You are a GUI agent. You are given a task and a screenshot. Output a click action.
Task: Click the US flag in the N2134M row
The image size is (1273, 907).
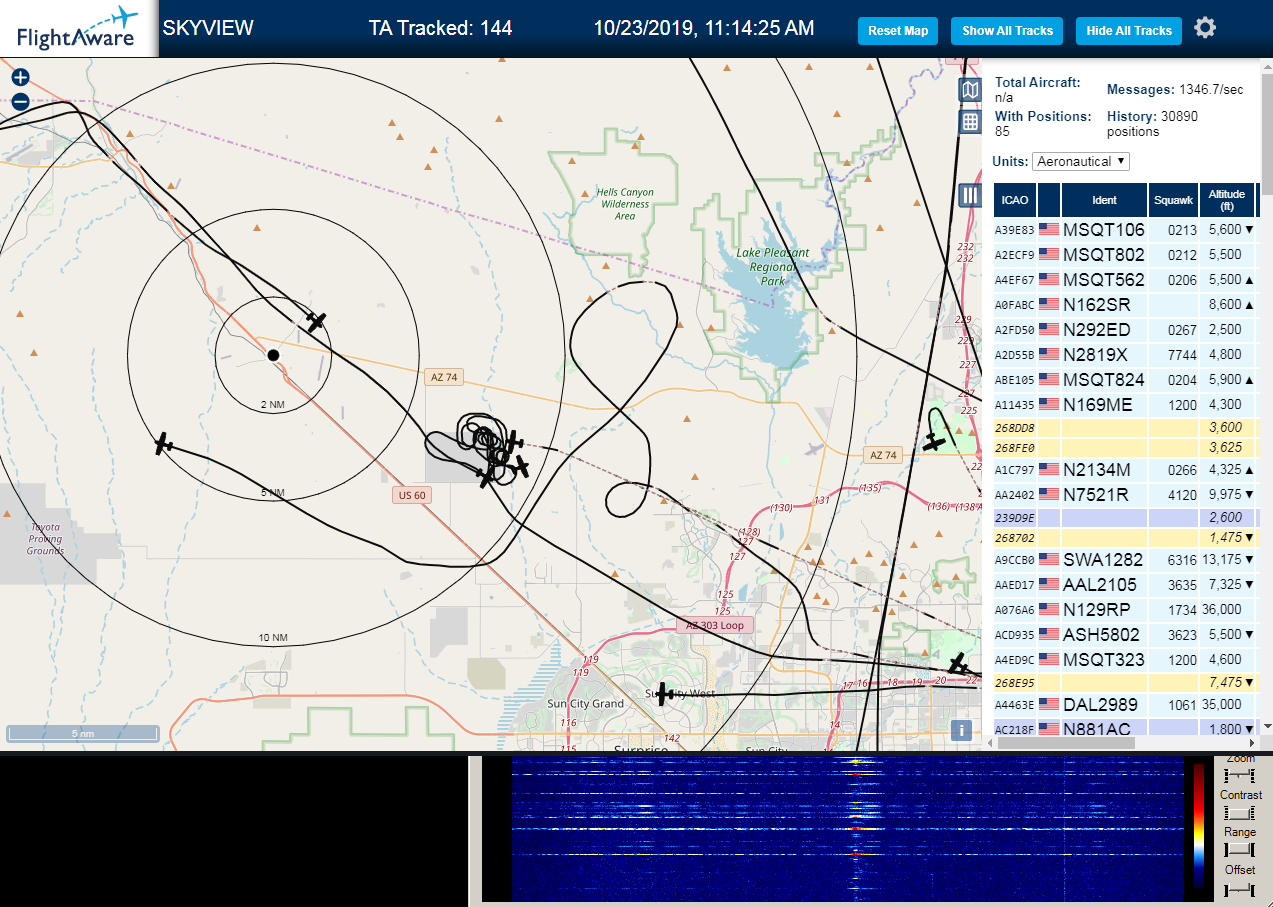click(x=1049, y=469)
